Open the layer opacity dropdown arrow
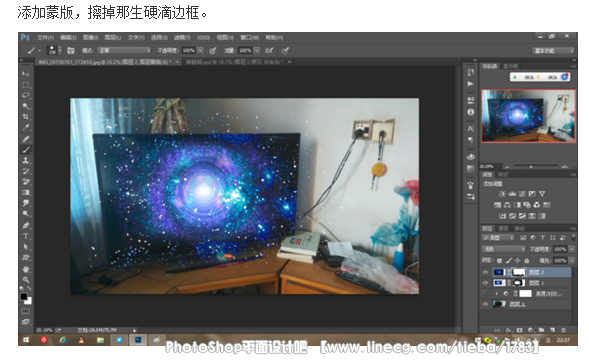The width and height of the screenshot is (589, 364). [x=572, y=249]
